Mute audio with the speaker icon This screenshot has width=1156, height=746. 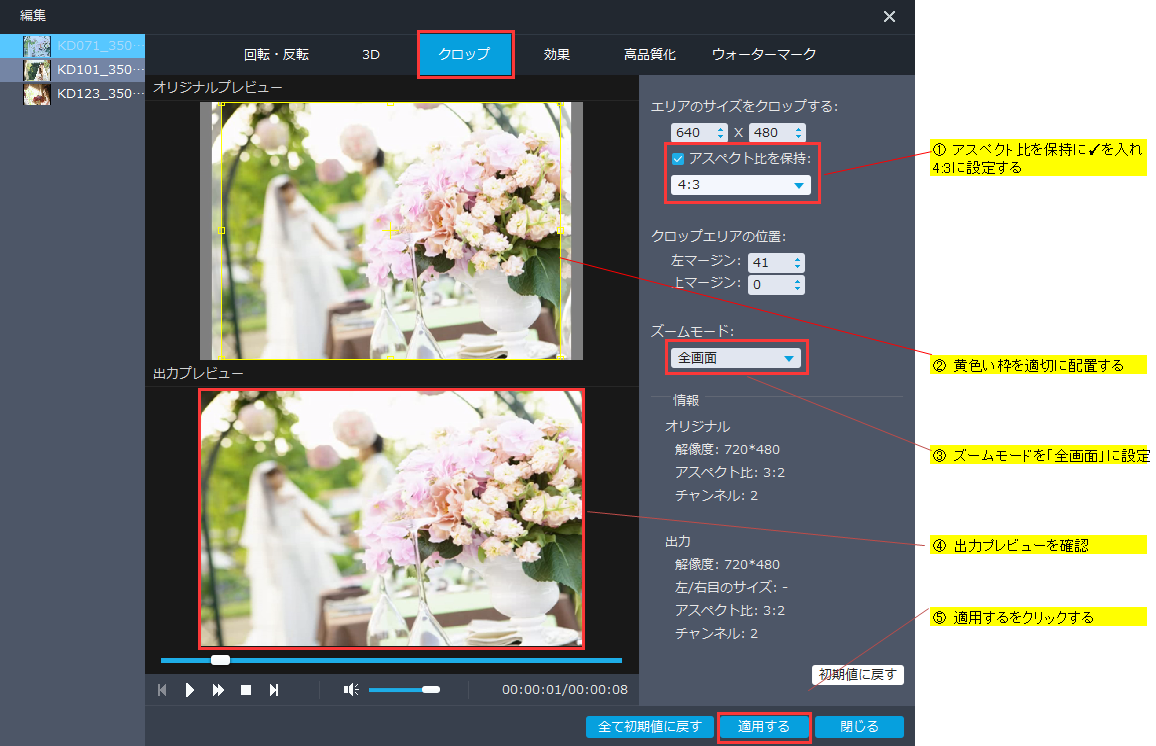click(351, 690)
